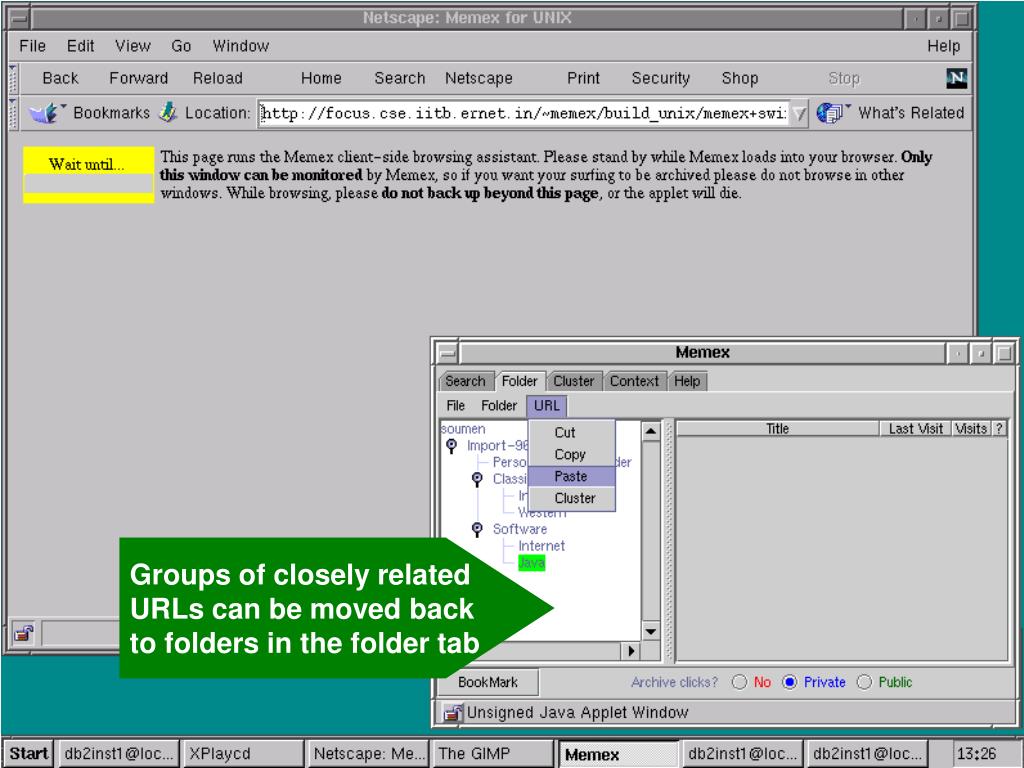Click the Forward toolbar button

point(138,78)
